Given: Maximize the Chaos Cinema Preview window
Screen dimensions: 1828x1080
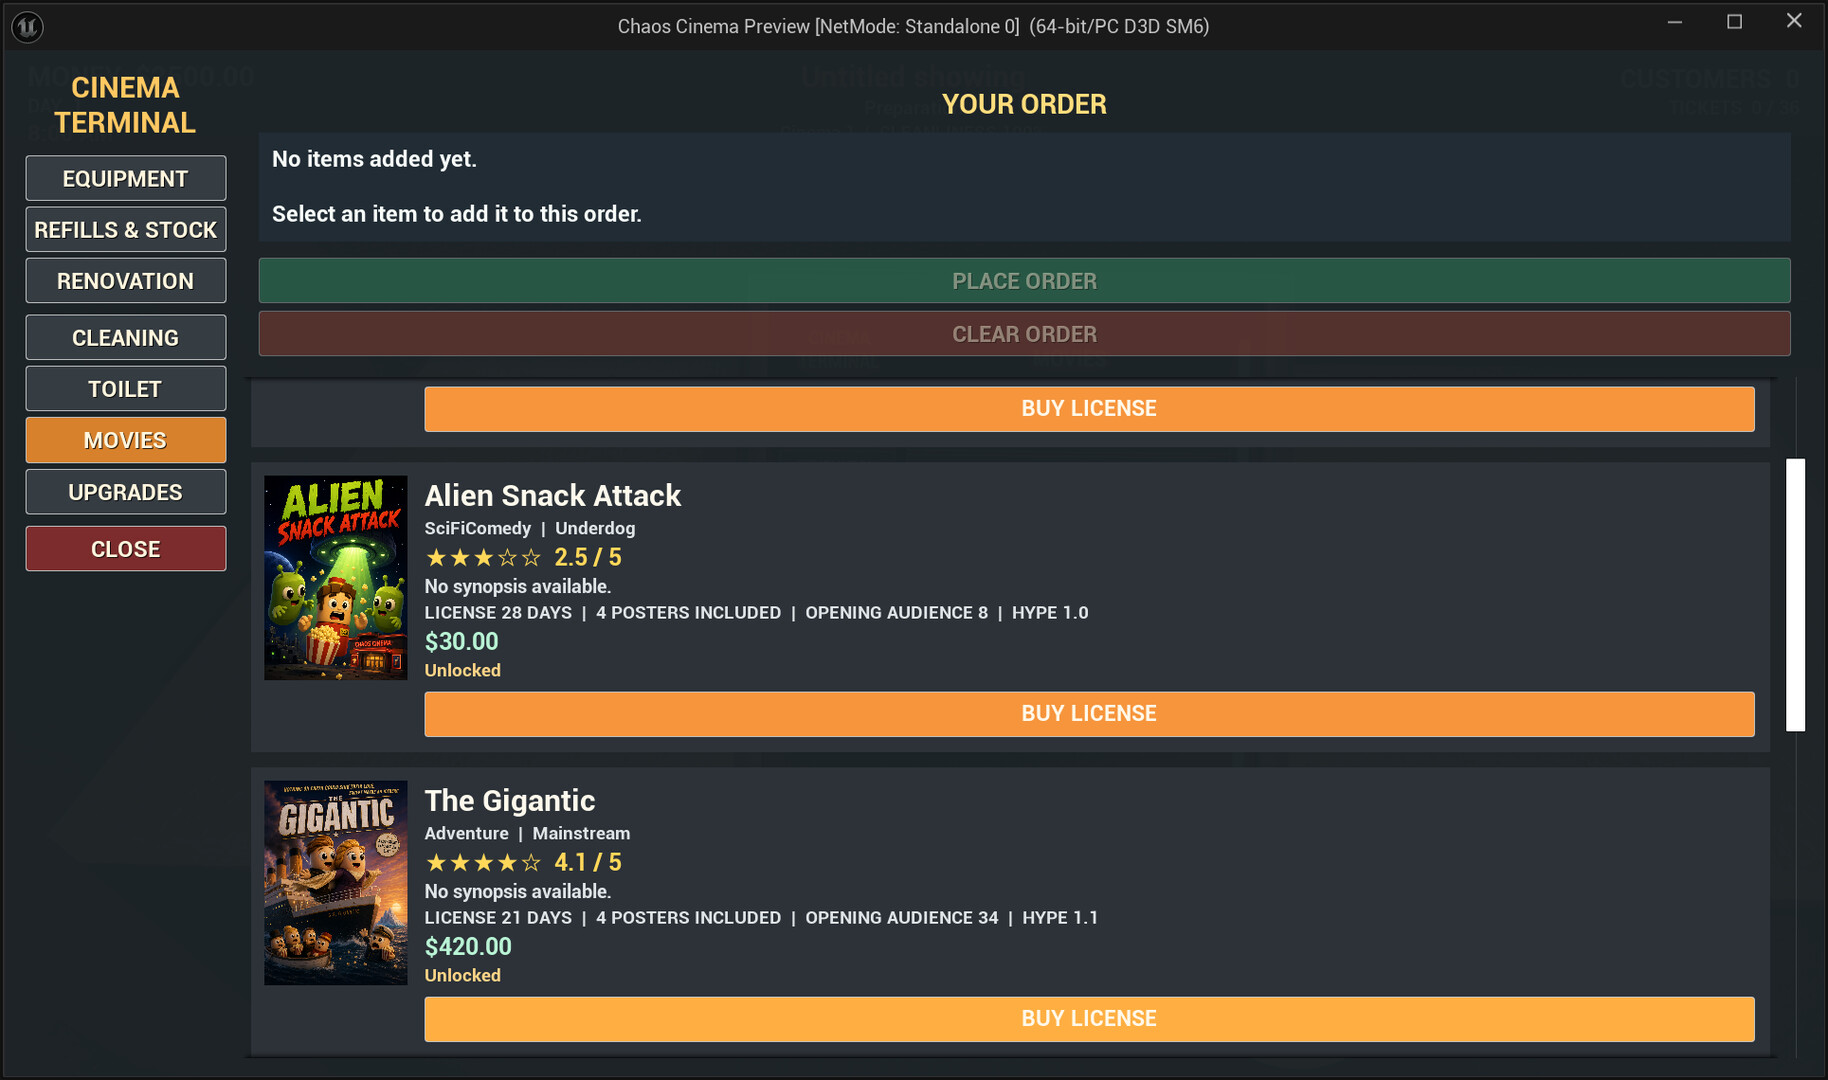Looking at the screenshot, I should (1735, 22).
